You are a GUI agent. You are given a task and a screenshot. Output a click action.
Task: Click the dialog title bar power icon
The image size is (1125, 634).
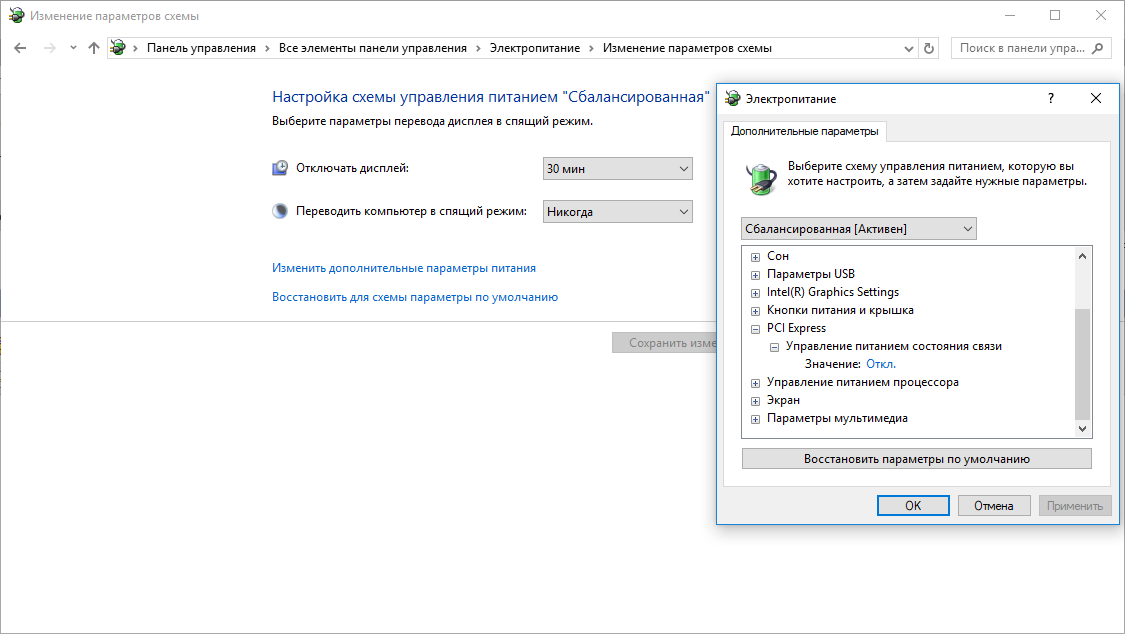coord(733,98)
